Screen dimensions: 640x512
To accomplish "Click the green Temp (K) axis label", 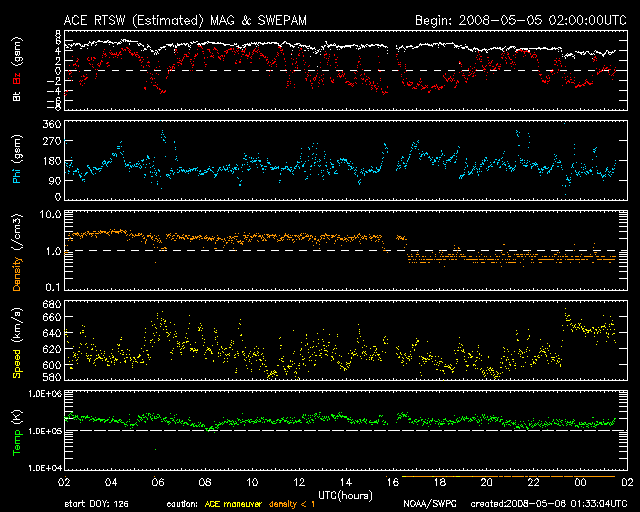I will 16,430.
